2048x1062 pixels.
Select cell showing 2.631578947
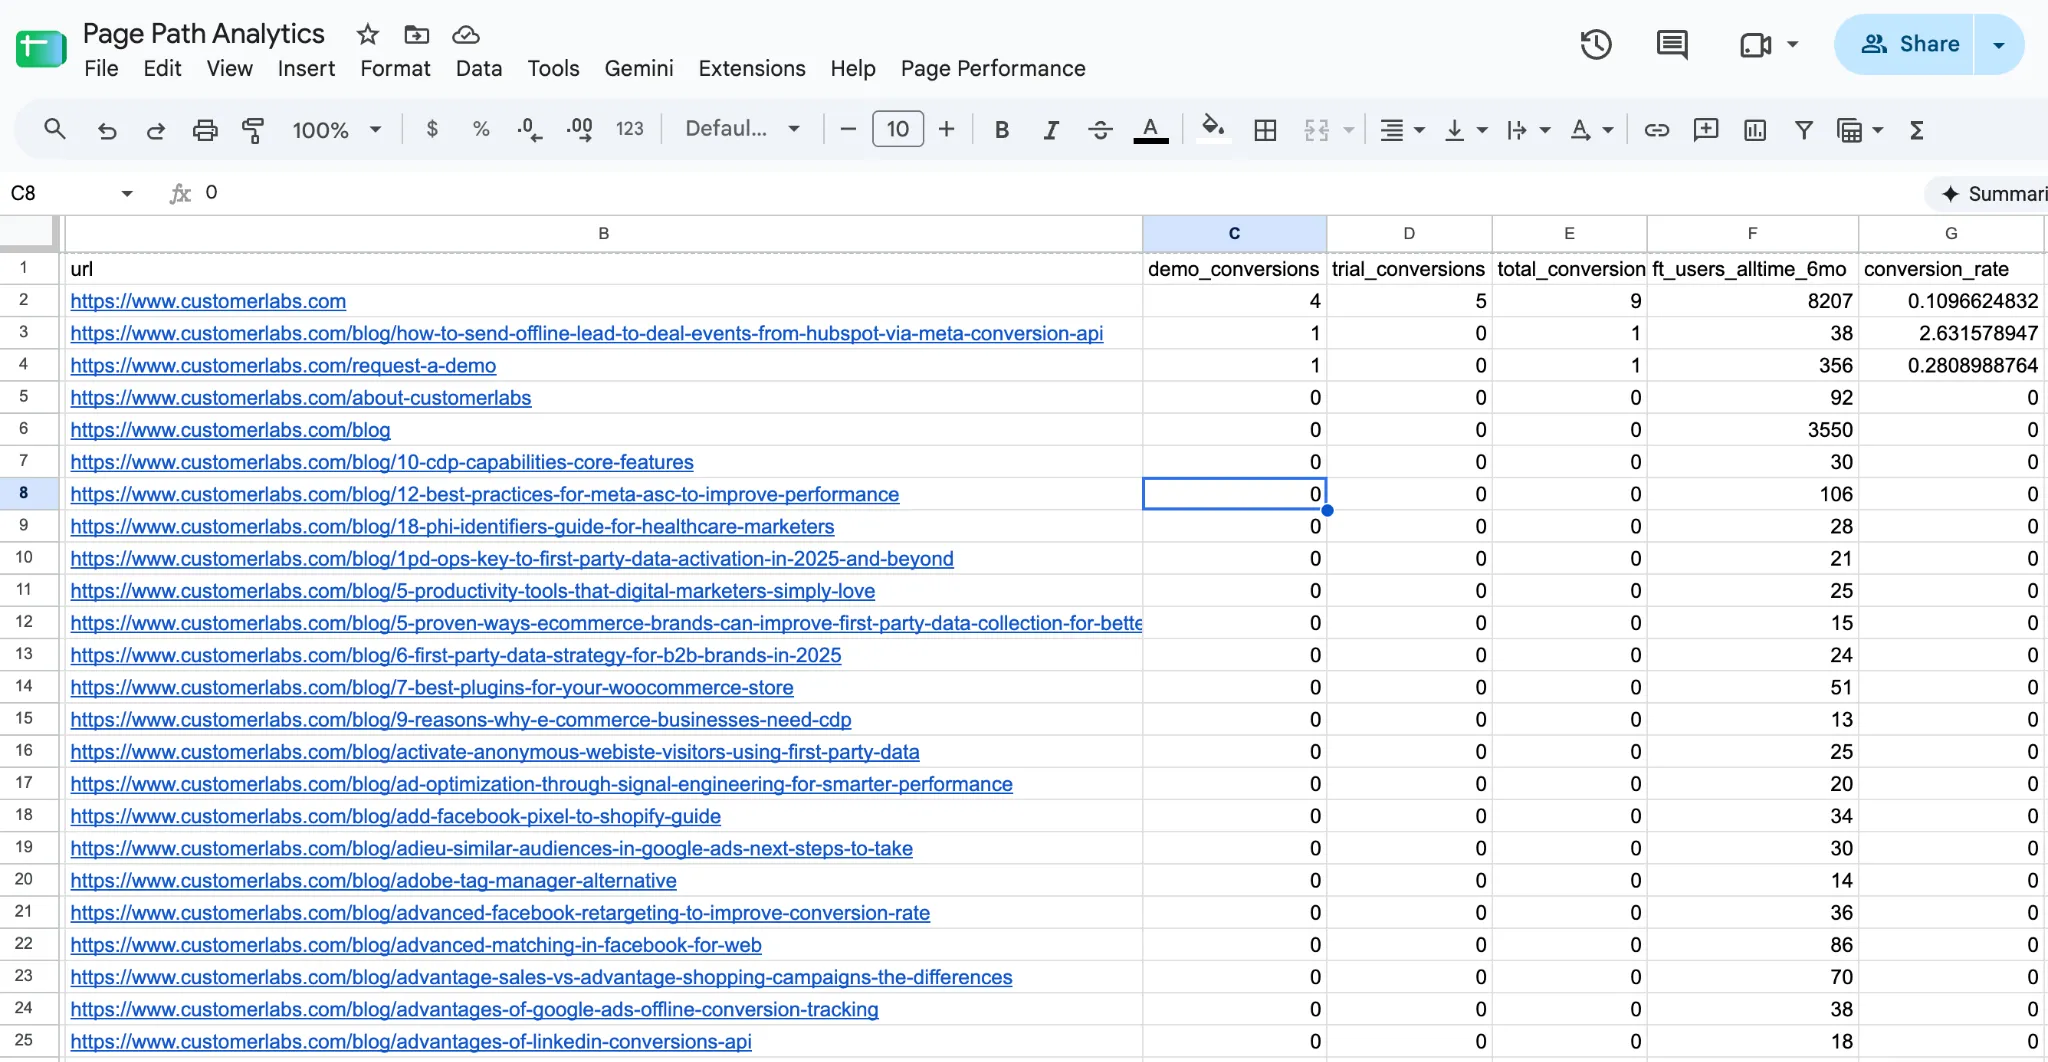click(x=1951, y=333)
